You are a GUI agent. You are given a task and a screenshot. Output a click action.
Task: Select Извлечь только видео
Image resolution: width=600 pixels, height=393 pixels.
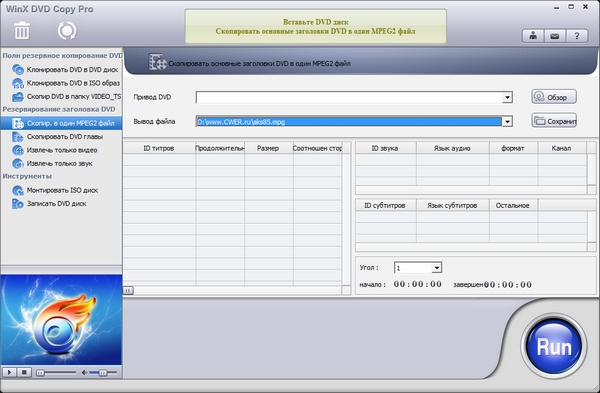tap(55, 150)
